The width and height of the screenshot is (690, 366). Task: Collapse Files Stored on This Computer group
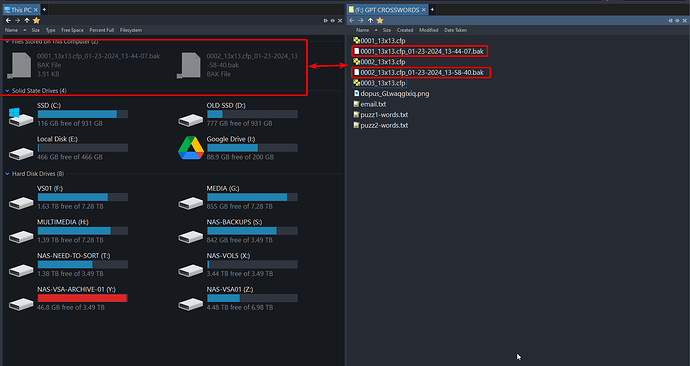point(7,41)
